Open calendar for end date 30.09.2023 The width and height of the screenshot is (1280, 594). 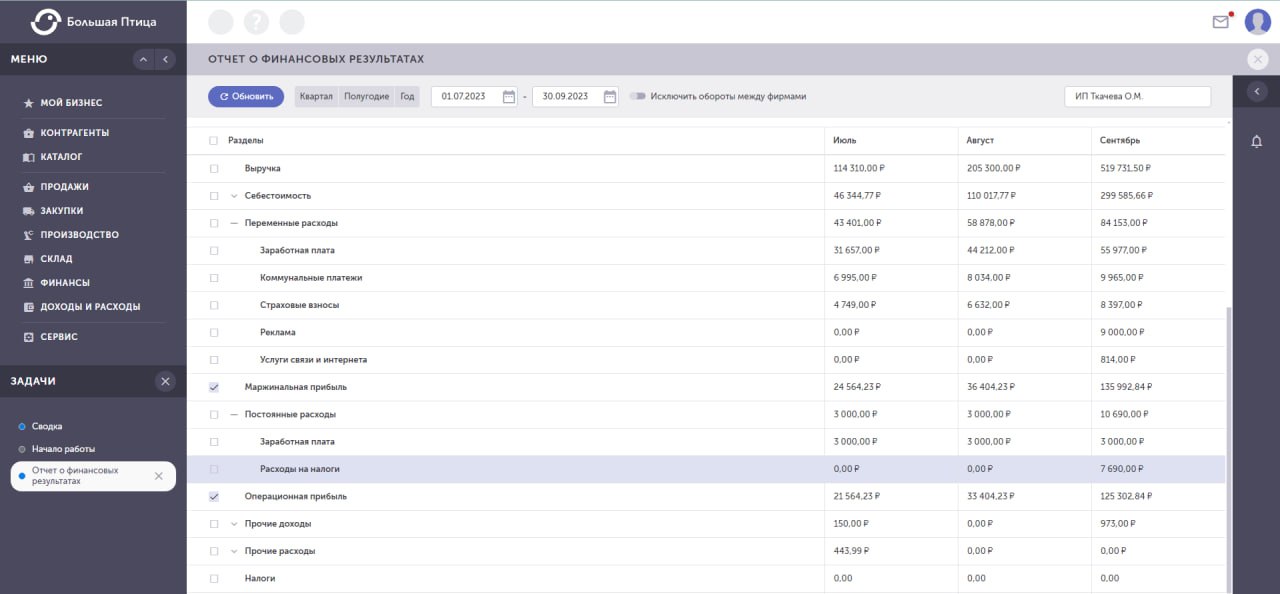point(610,97)
